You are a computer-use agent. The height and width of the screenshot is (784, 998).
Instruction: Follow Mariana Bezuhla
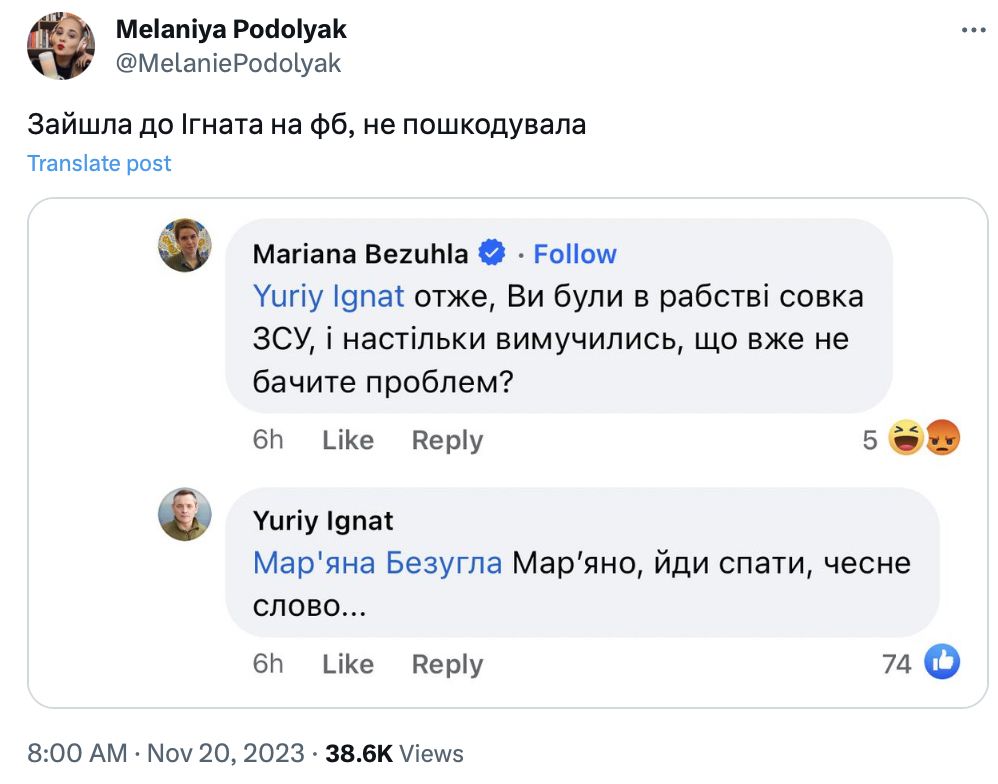[x=575, y=254]
